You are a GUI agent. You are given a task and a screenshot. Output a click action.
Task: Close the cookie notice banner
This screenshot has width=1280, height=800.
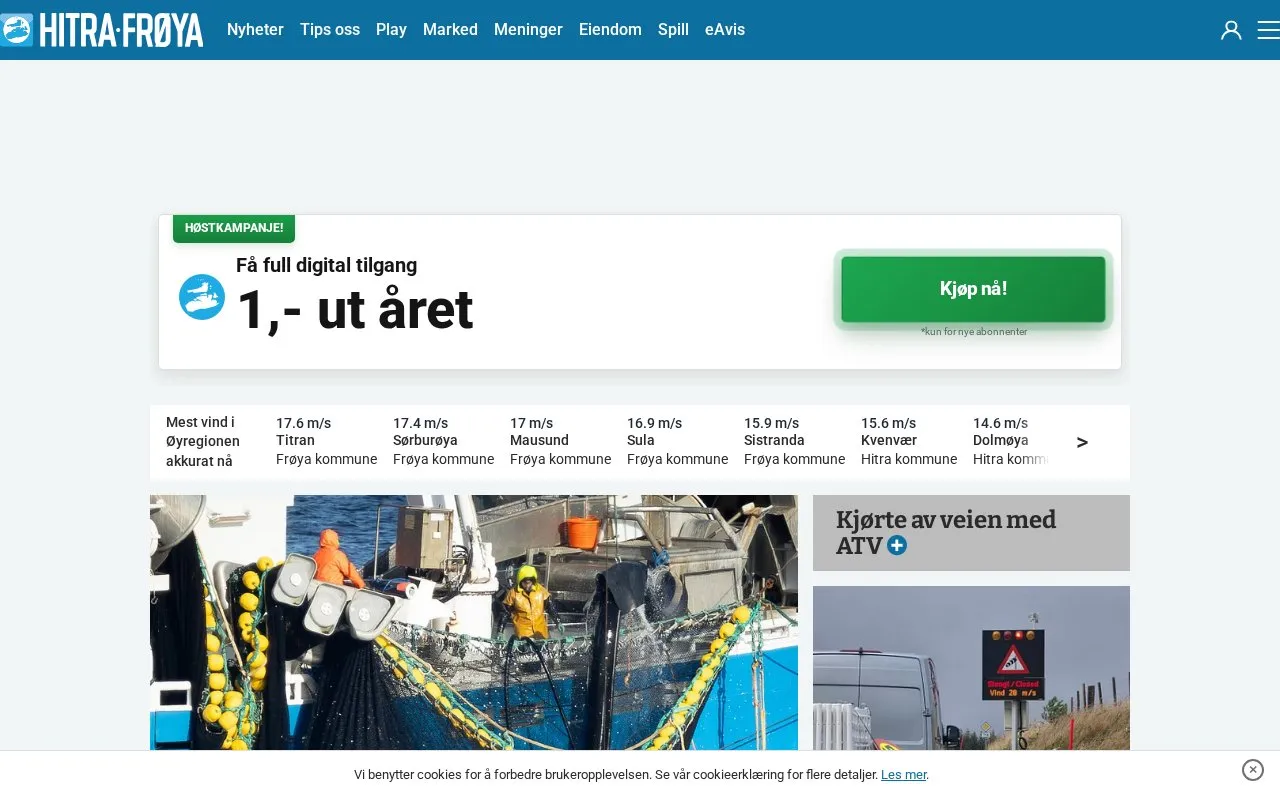point(1253,770)
